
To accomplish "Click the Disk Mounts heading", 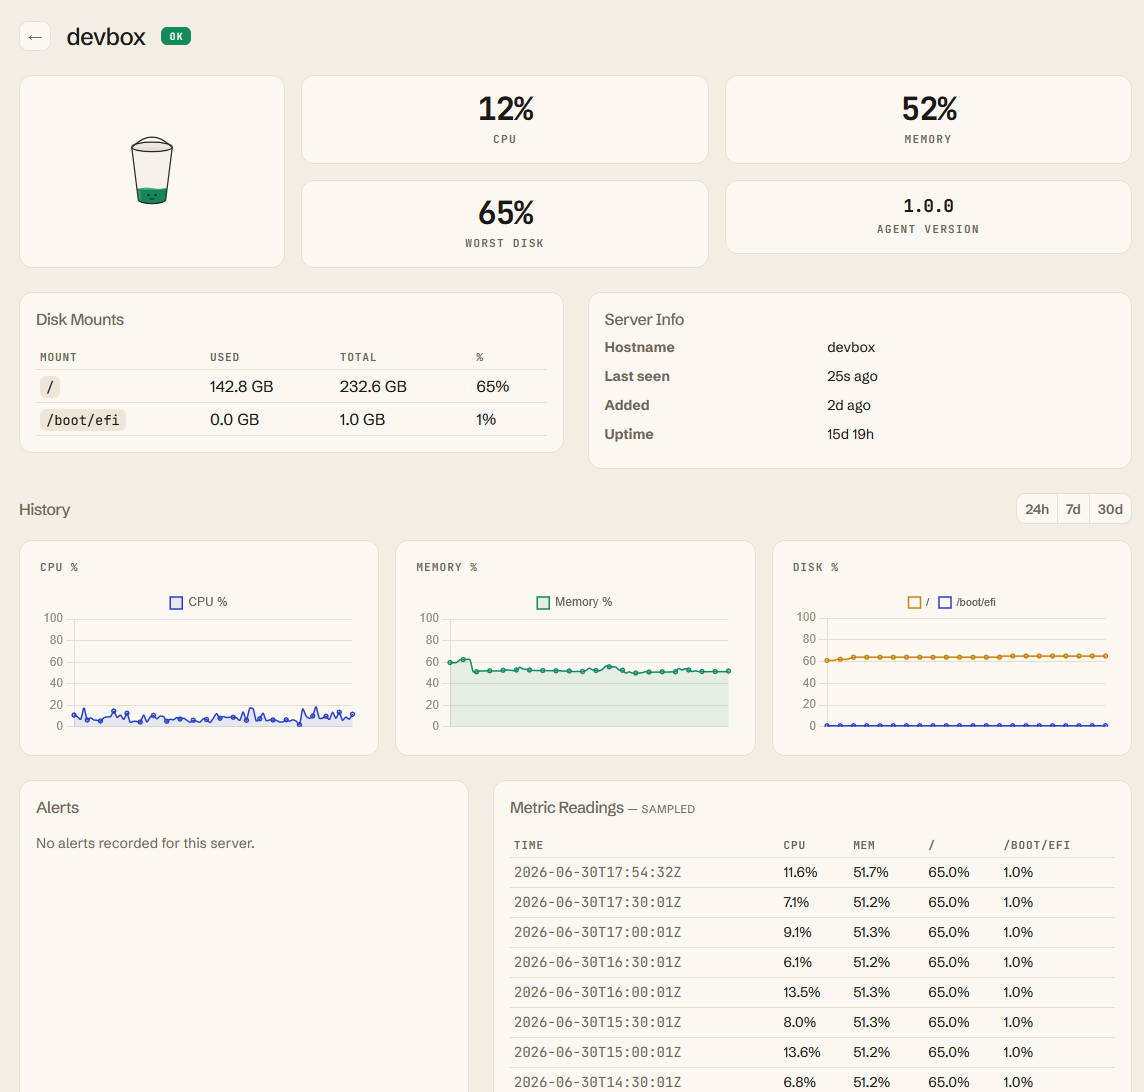I will tap(80, 320).
